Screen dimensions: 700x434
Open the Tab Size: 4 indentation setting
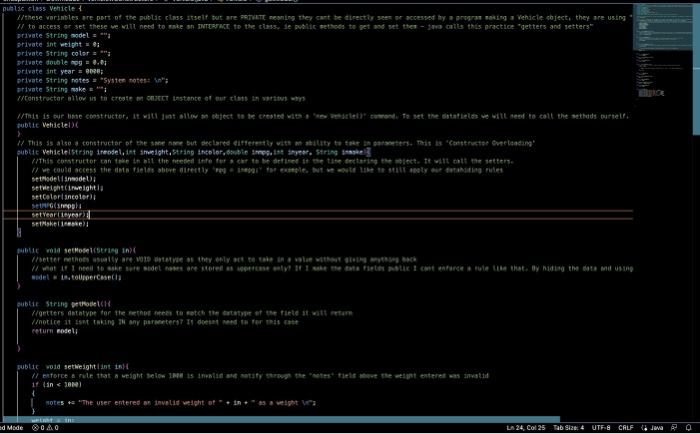568,427
